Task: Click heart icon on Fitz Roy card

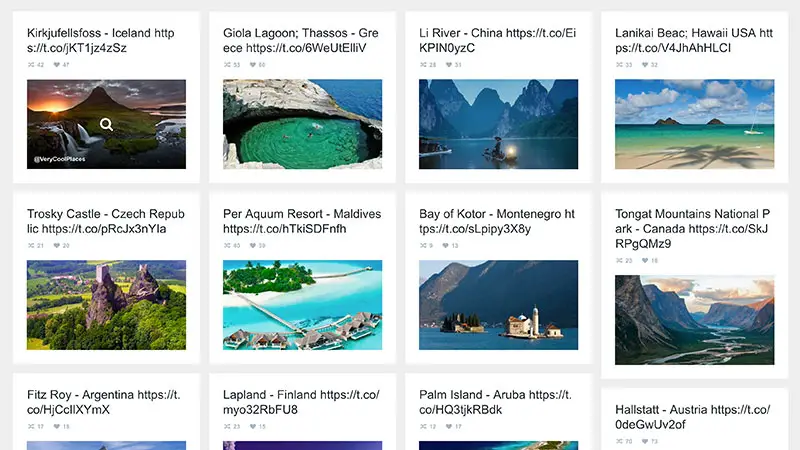Action: click(x=57, y=427)
